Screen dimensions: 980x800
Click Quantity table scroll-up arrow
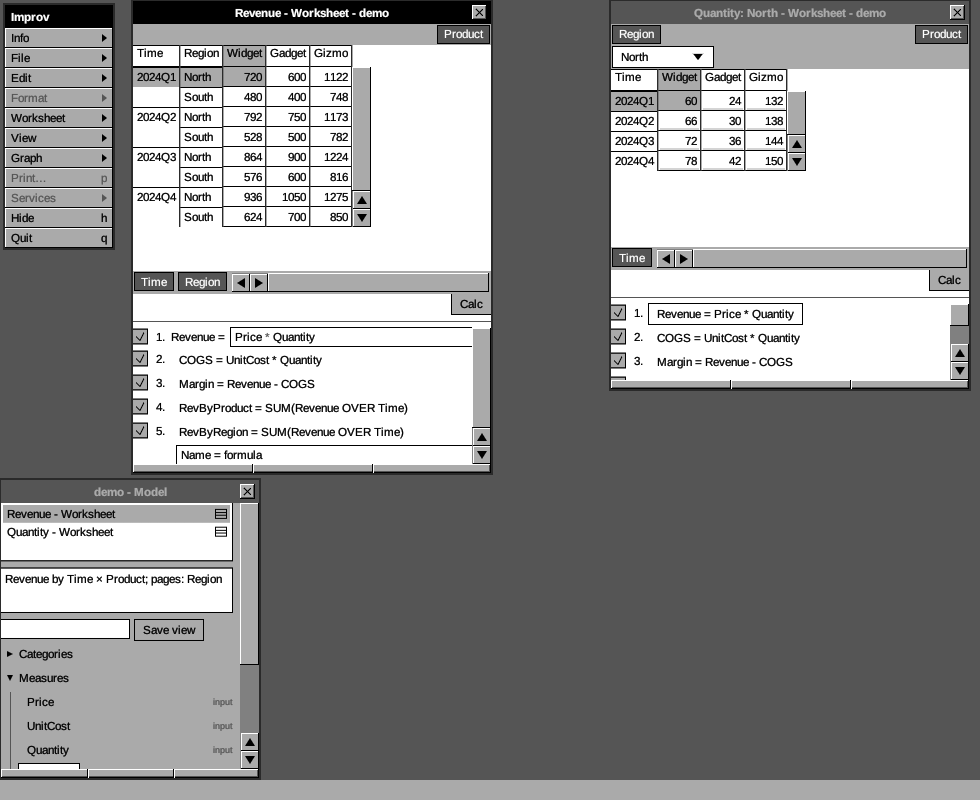point(797,144)
